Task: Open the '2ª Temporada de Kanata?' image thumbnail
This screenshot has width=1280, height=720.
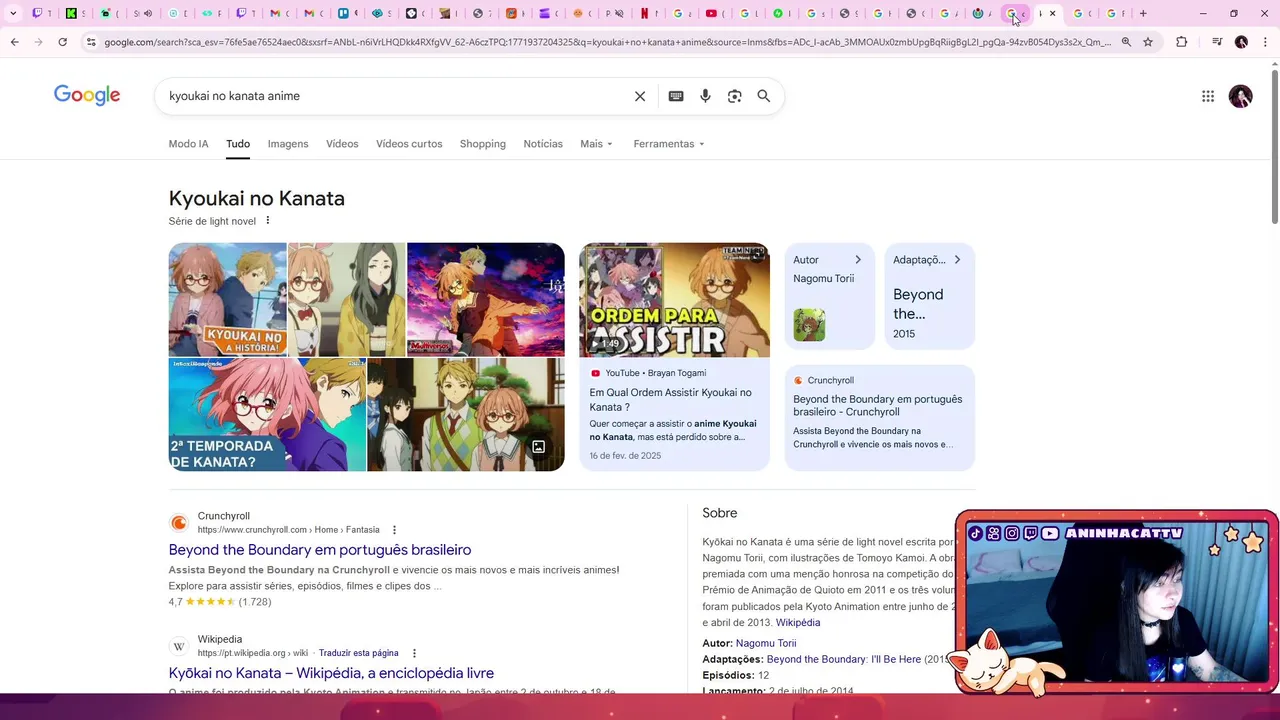Action: (x=267, y=415)
